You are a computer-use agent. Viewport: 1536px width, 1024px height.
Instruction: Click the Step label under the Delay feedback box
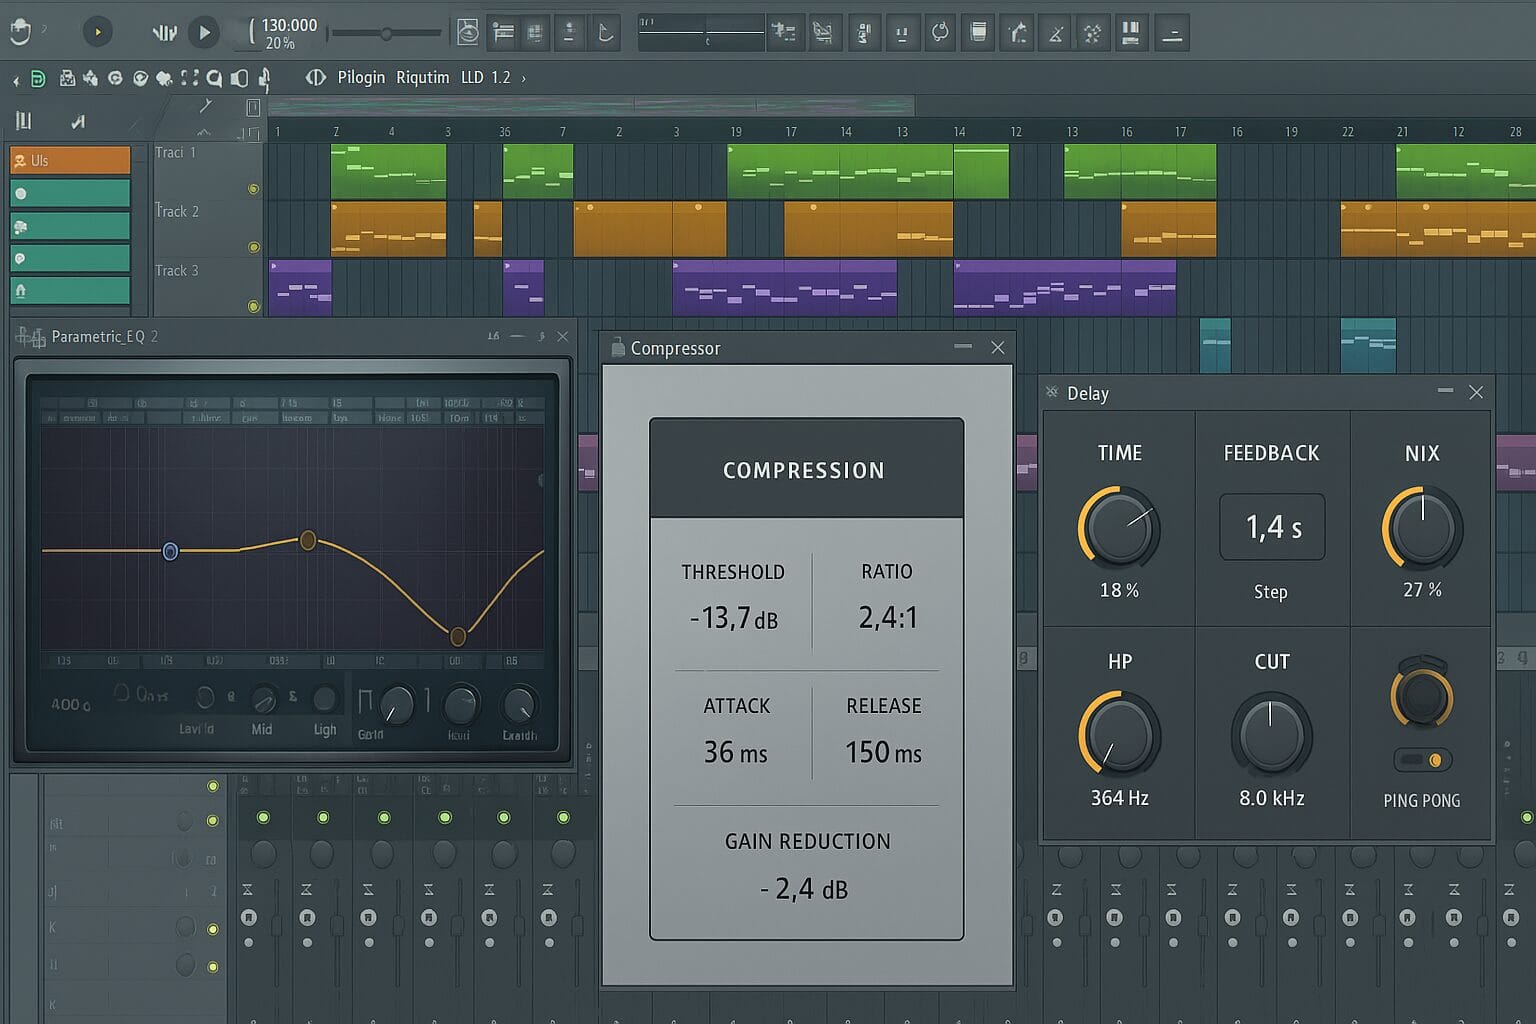(x=1271, y=592)
